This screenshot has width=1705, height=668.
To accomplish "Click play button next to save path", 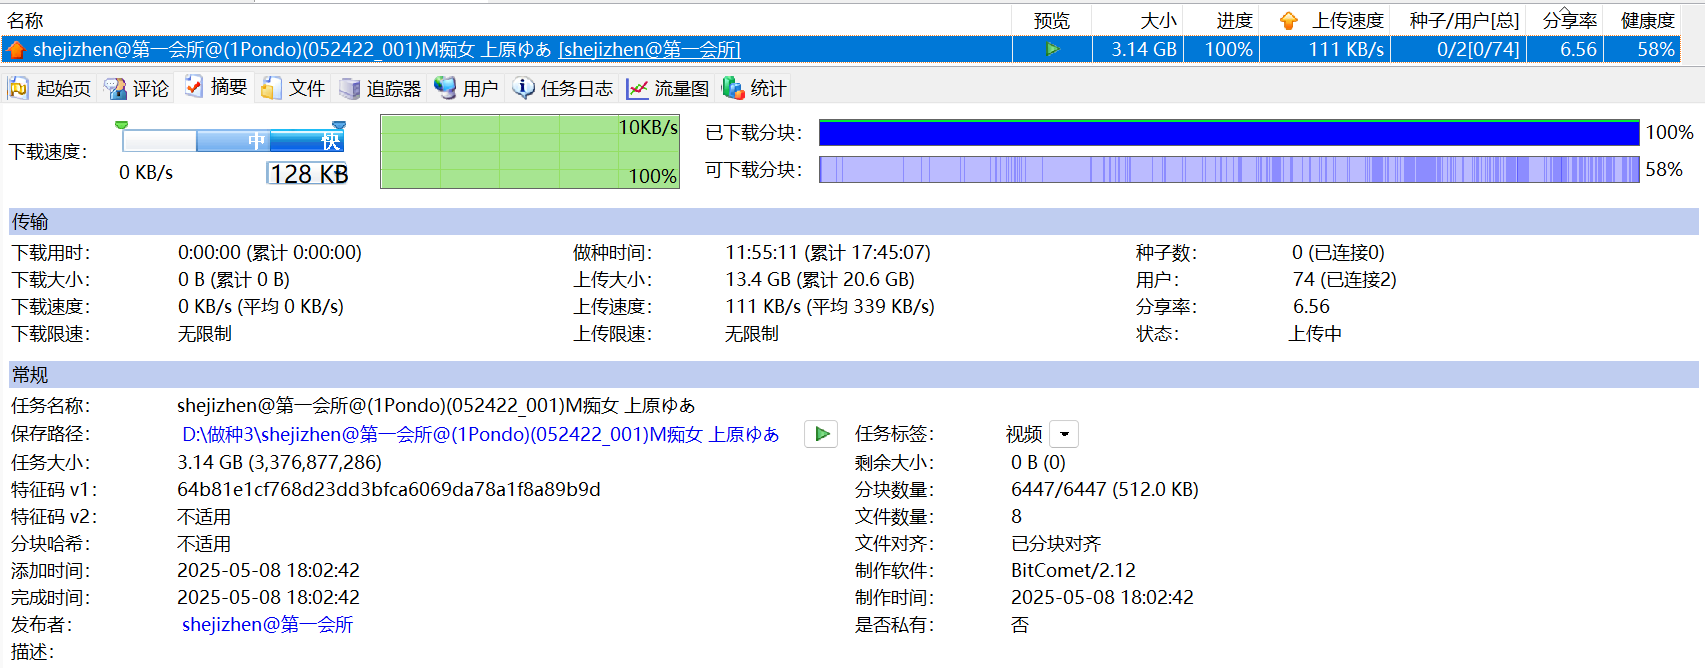I will coord(821,434).
